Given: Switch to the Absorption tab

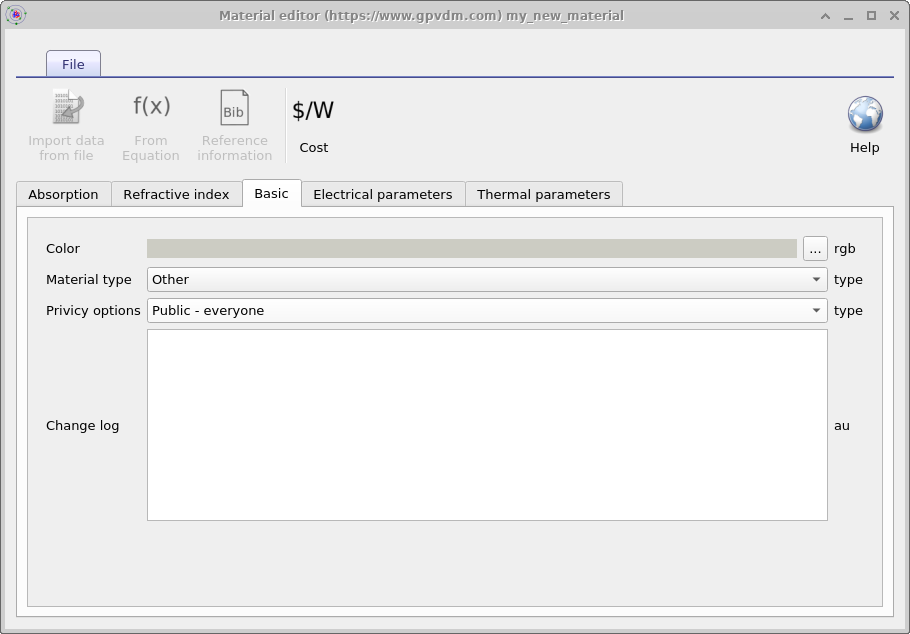Looking at the screenshot, I should point(63,194).
